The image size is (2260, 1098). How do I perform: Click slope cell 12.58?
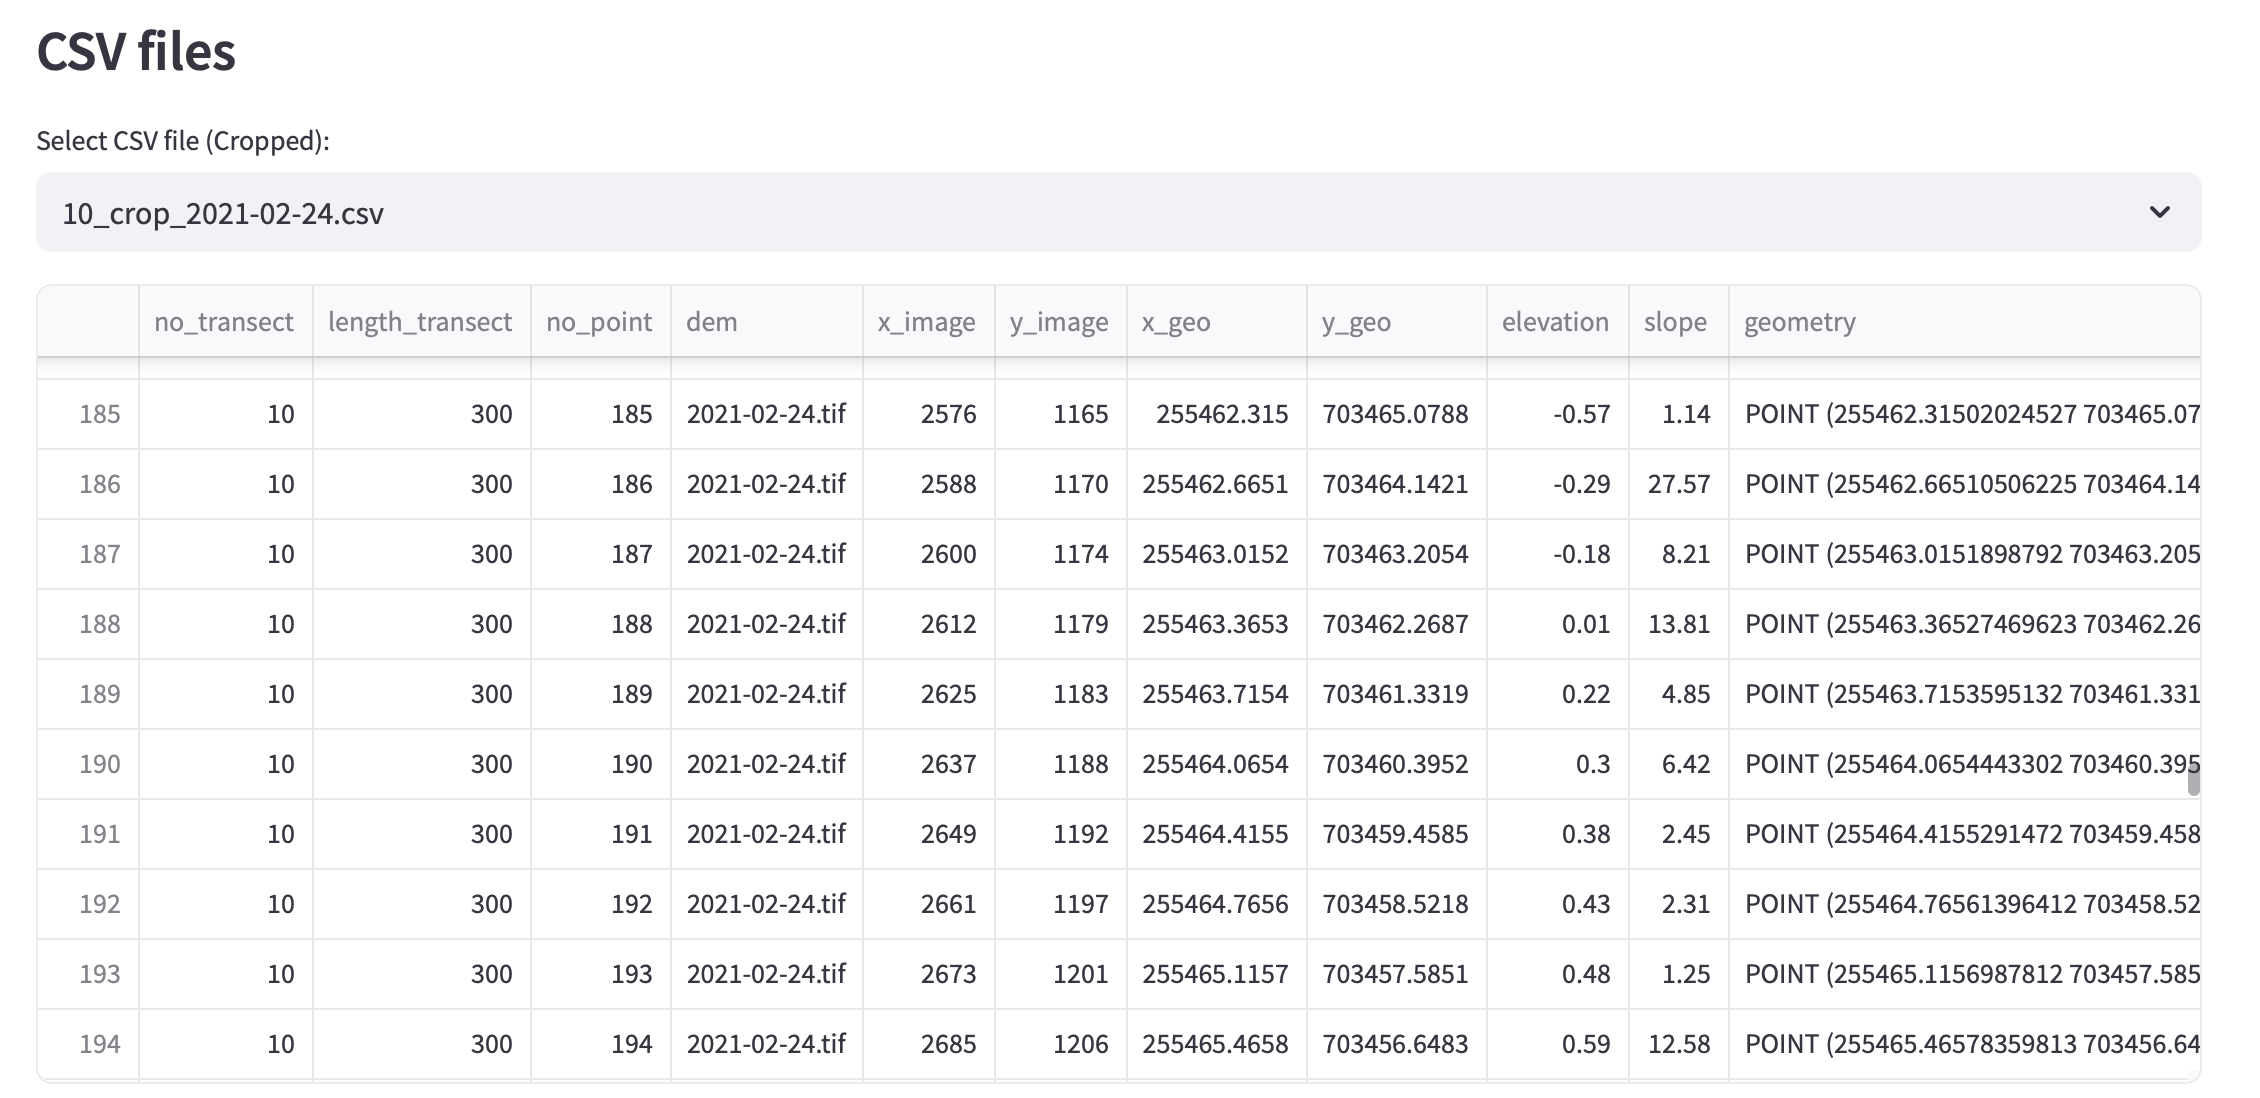(1679, 1044)
